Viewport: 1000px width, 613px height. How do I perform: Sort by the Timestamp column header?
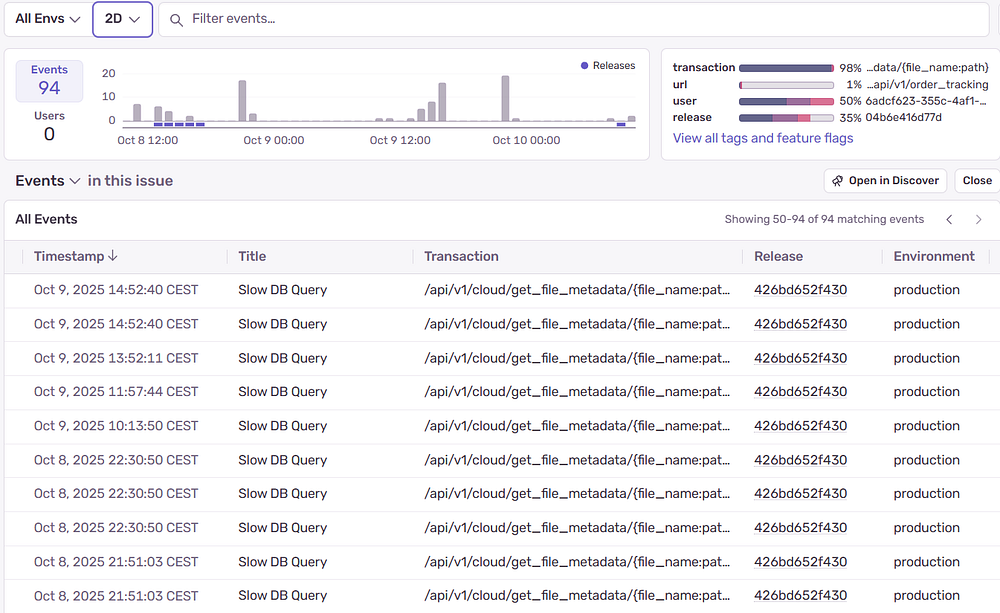(x=75, y=256)
